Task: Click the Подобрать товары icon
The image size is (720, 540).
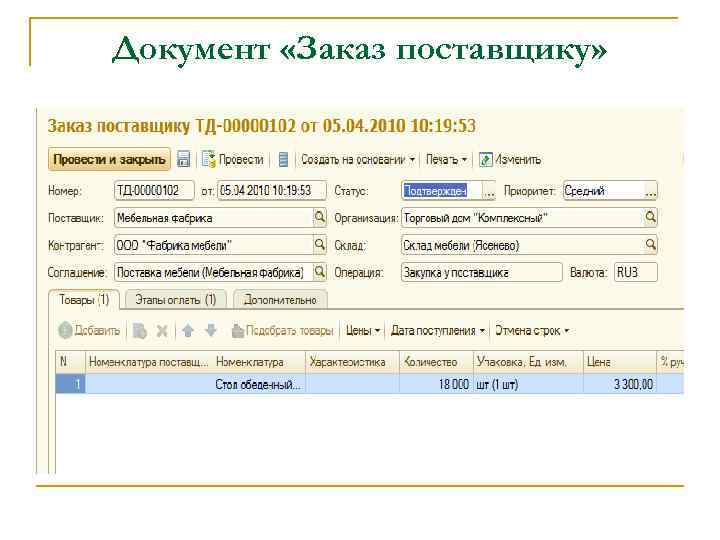Action: pos(237,331)
